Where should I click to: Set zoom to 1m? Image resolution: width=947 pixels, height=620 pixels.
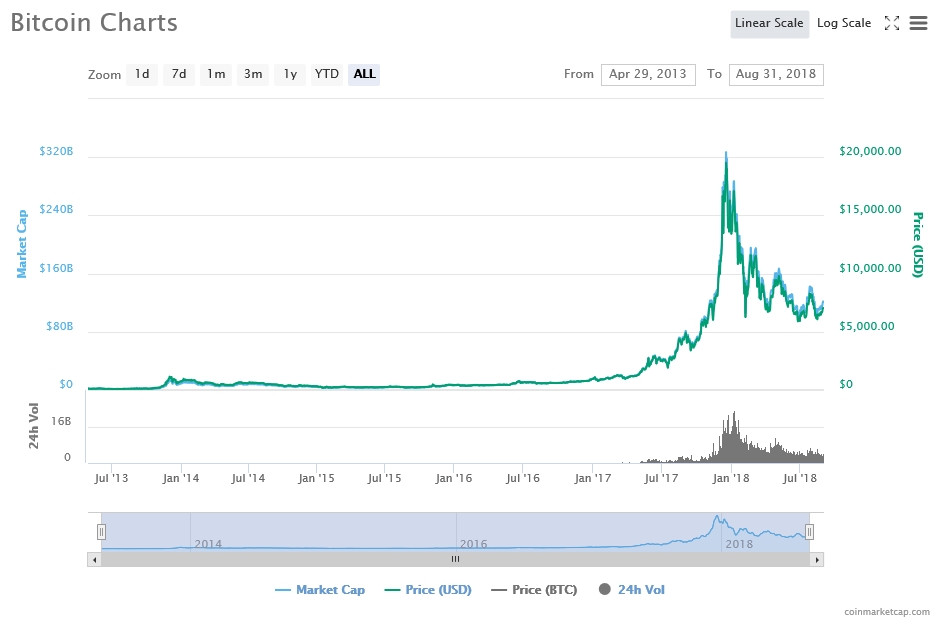216,74
